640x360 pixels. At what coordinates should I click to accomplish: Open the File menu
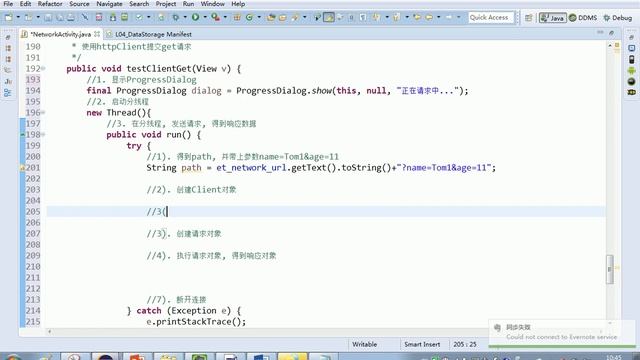pos(8,4)
